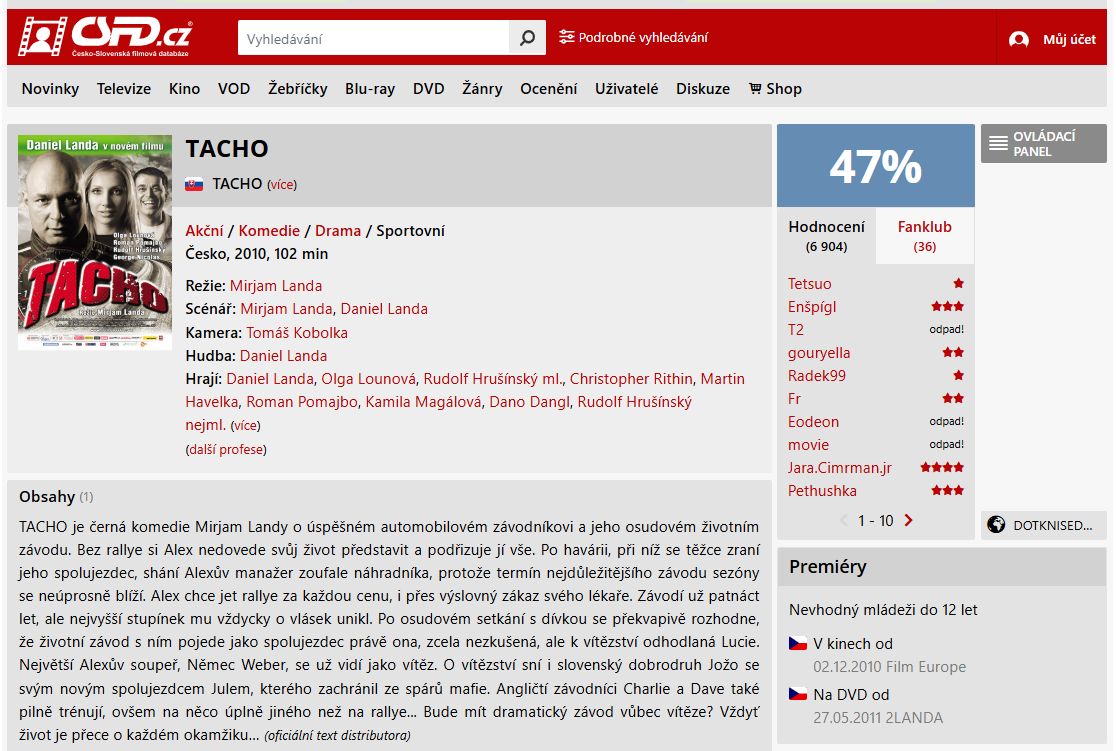Open the Ocenění awards menu
Screen dimensions: 1116x751
(549, 89)
